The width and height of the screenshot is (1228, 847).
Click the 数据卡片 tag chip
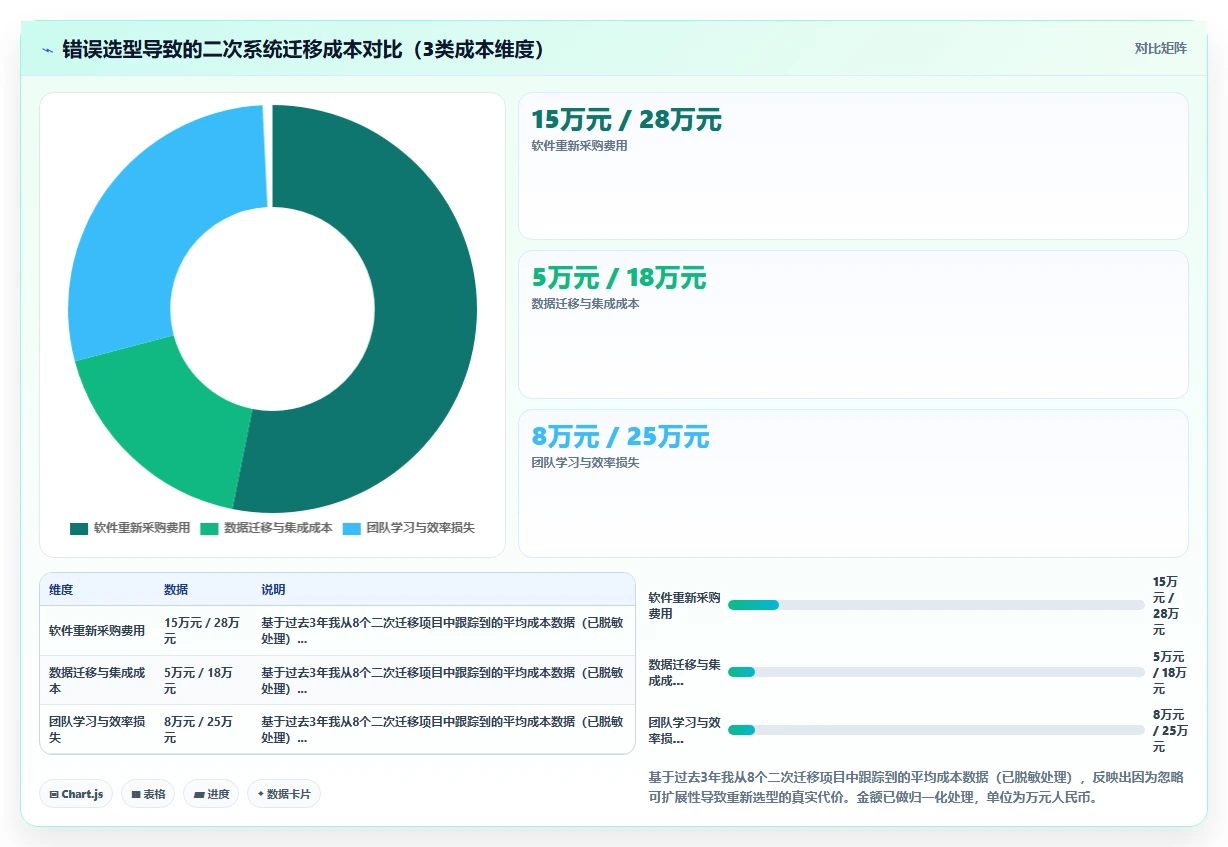284,794
